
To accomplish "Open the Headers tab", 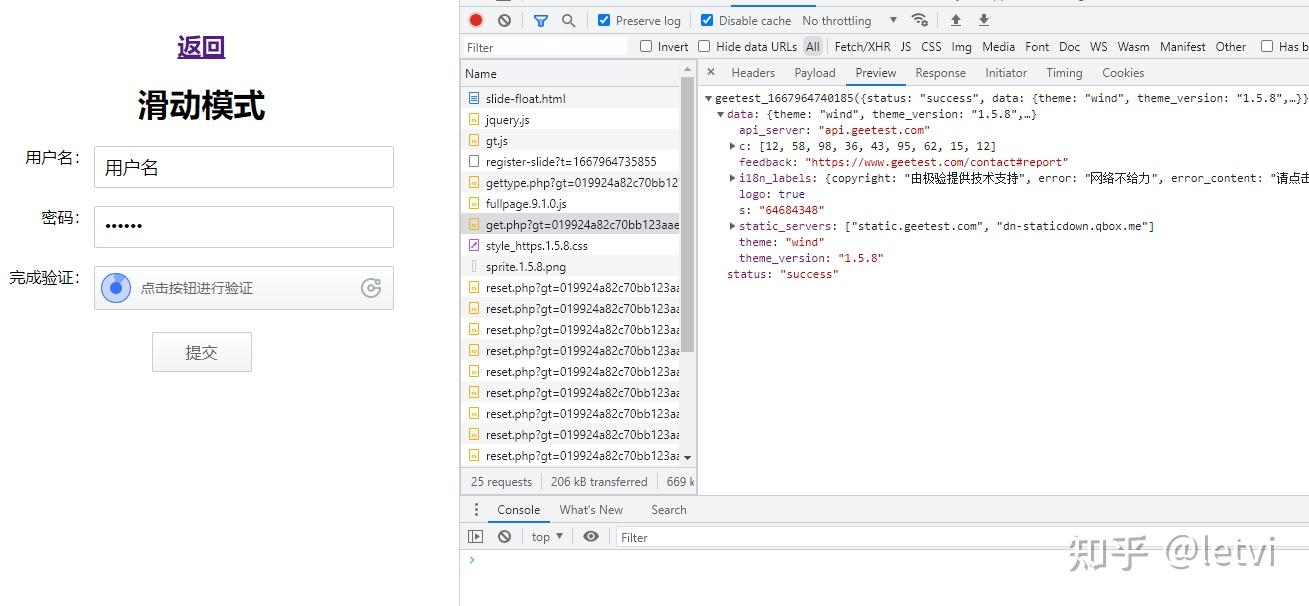I will click(x=753, y=72).
